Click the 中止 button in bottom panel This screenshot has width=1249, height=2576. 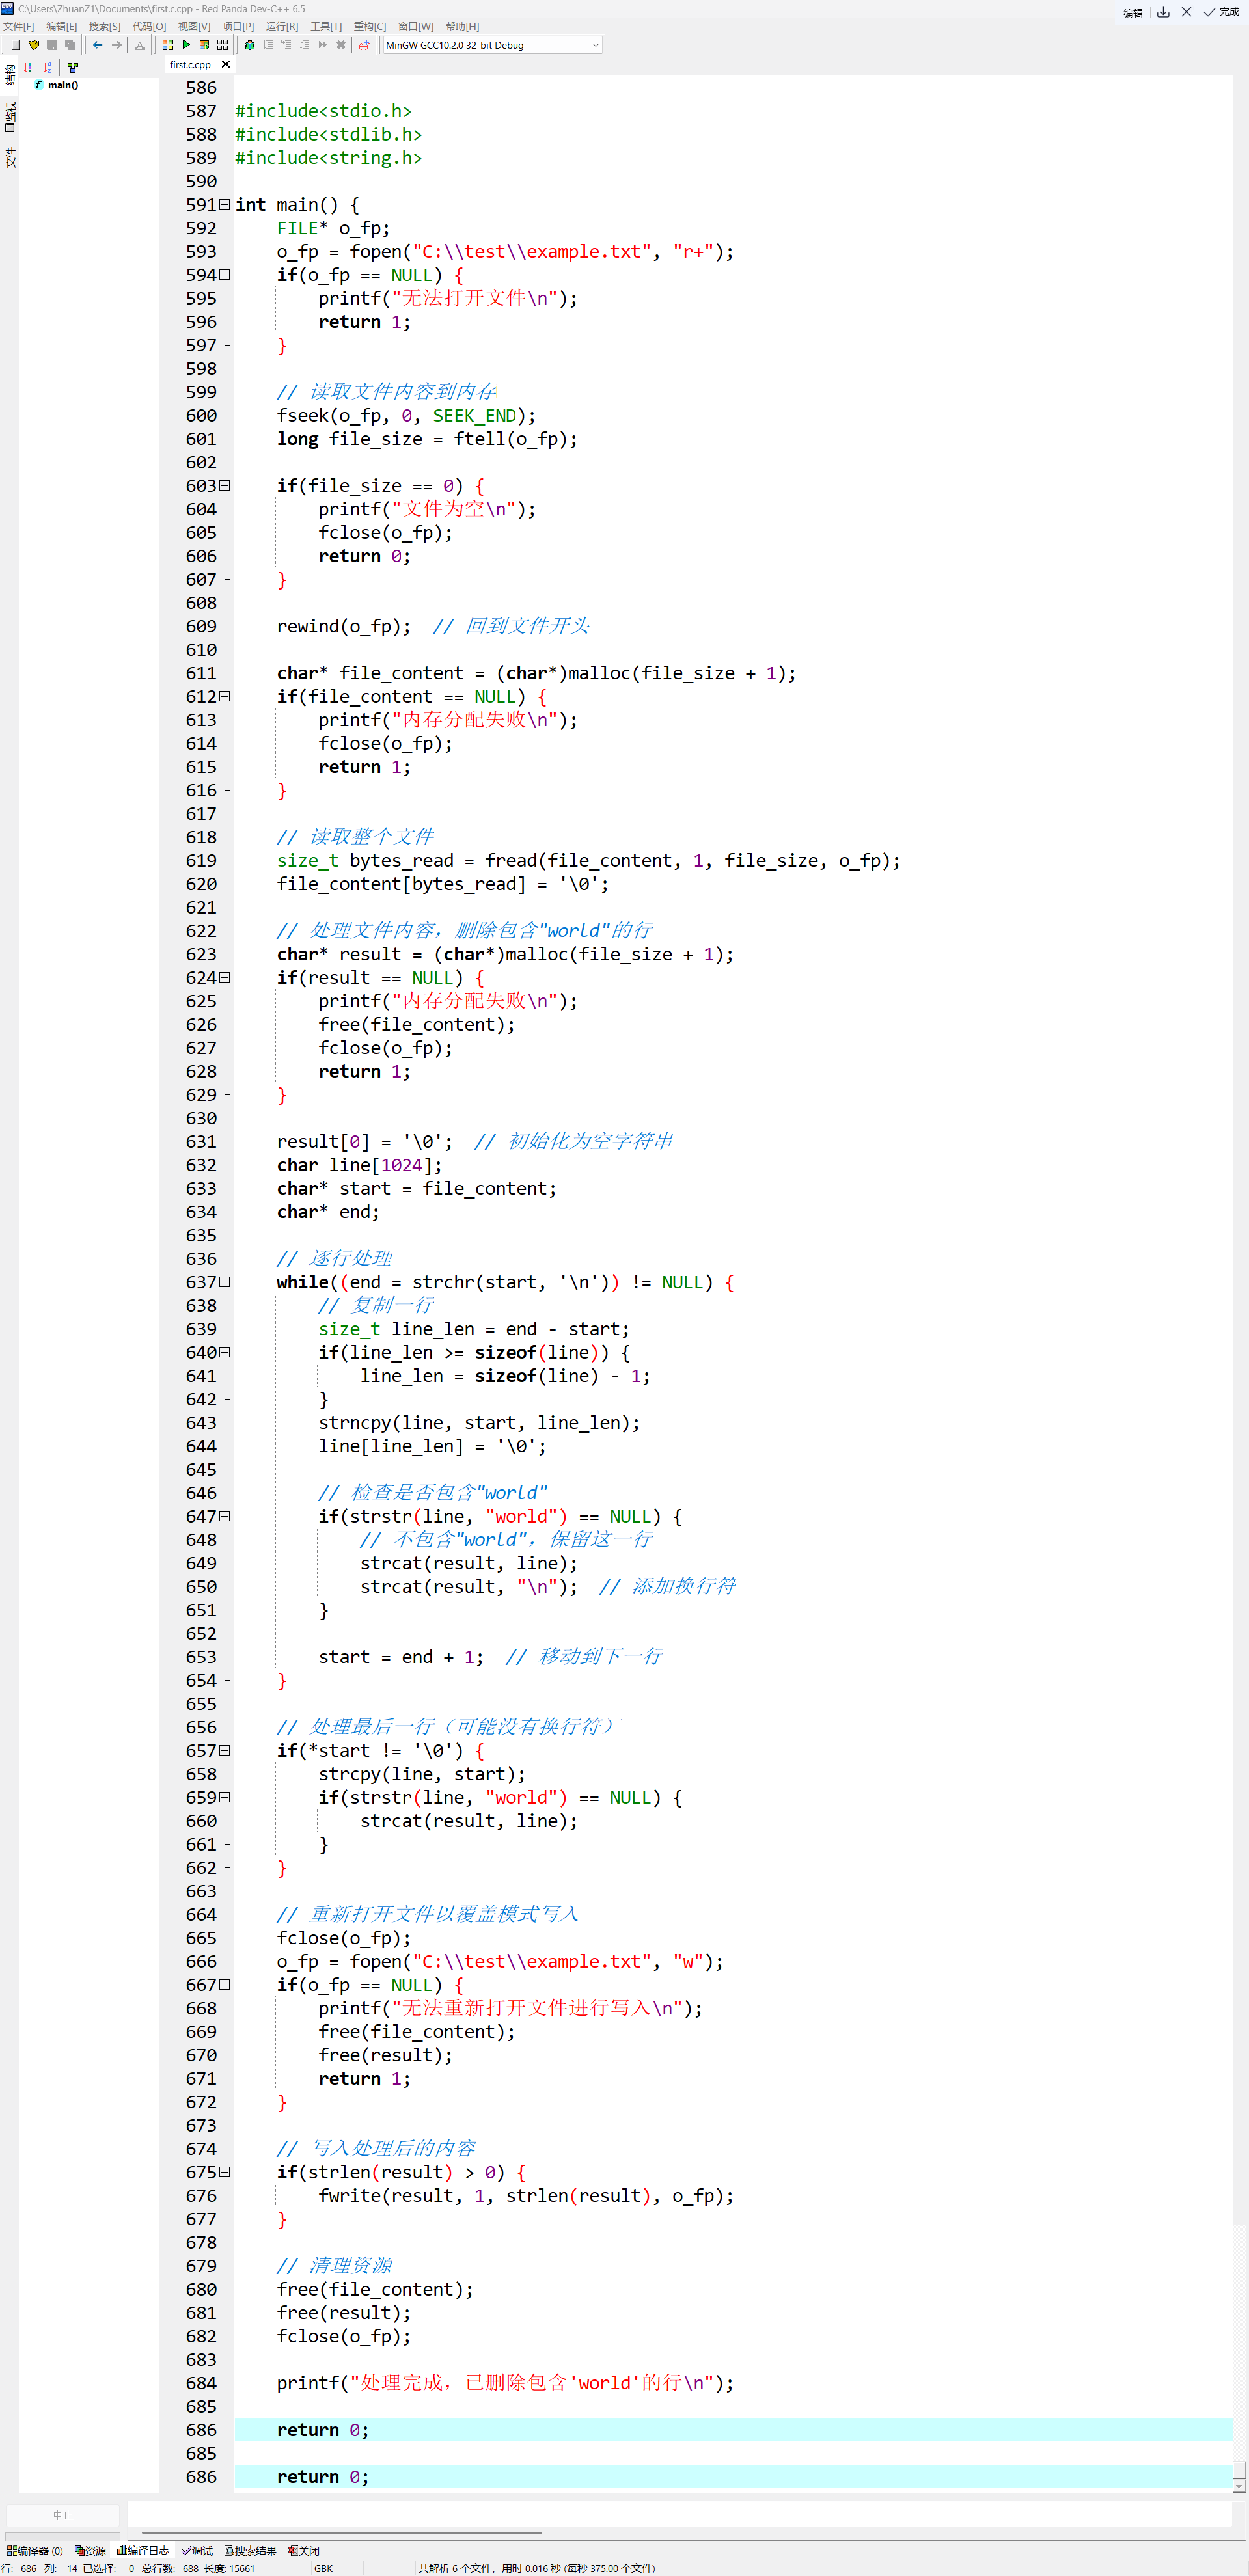[x=63, y=2515]
